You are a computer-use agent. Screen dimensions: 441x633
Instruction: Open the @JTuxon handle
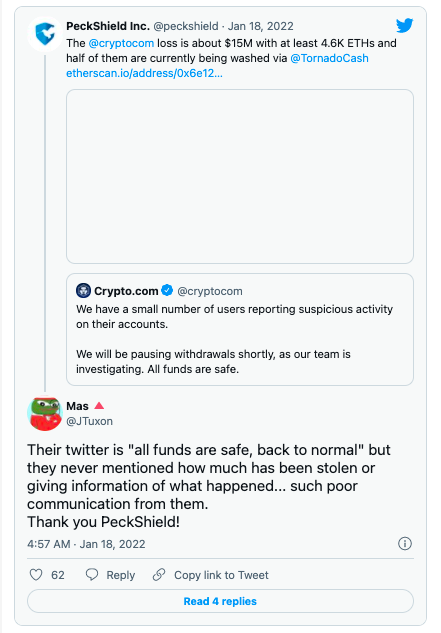click(x=89, y=421)
